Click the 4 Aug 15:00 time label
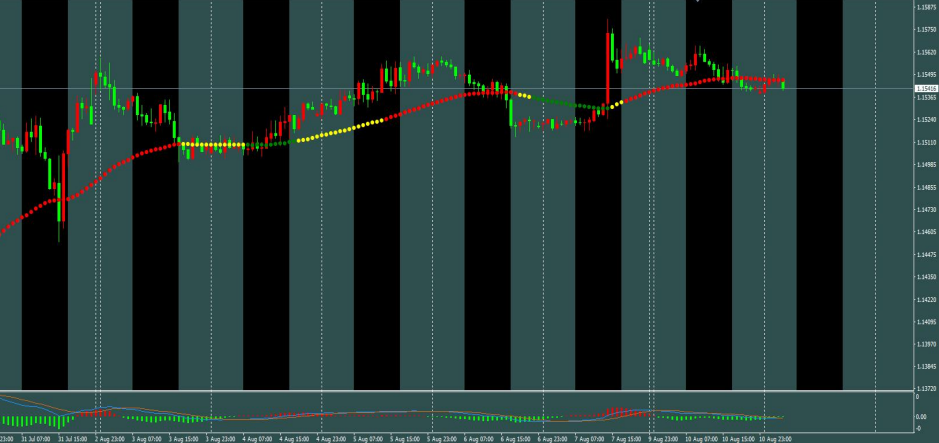The width and height of the screenshot is (939, 443). point(293,439)
